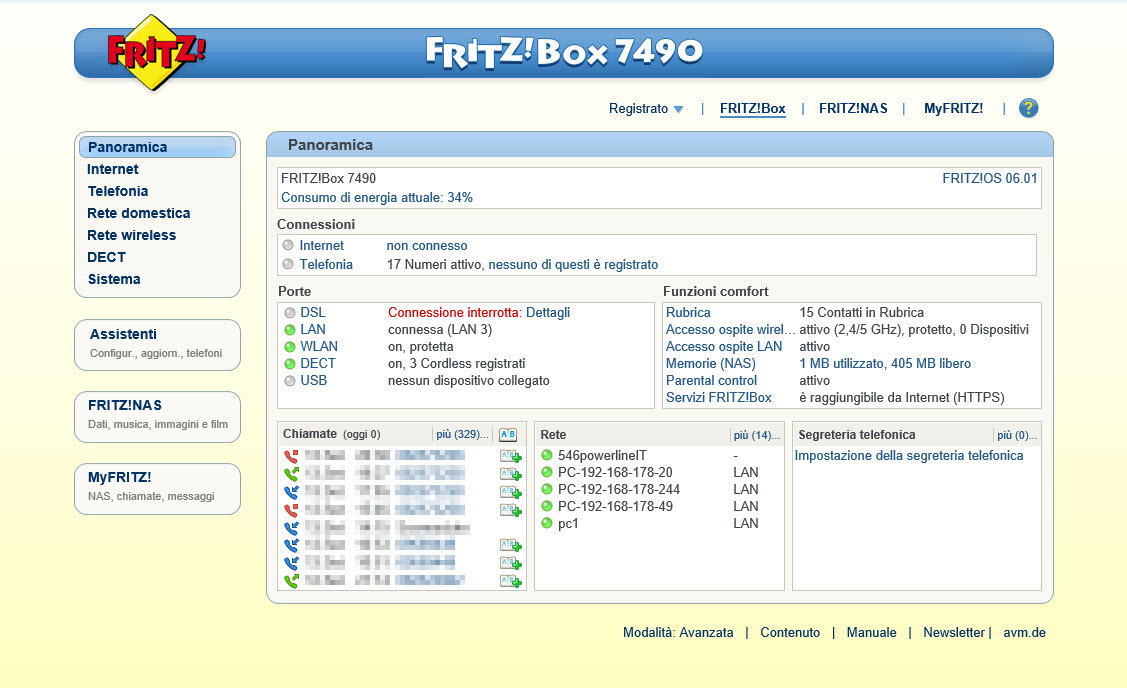Open the sidebar MyFRITZ! box (NAS, chiamate, messaggi)
The image size is (1127, 688).
pos(157,489)
